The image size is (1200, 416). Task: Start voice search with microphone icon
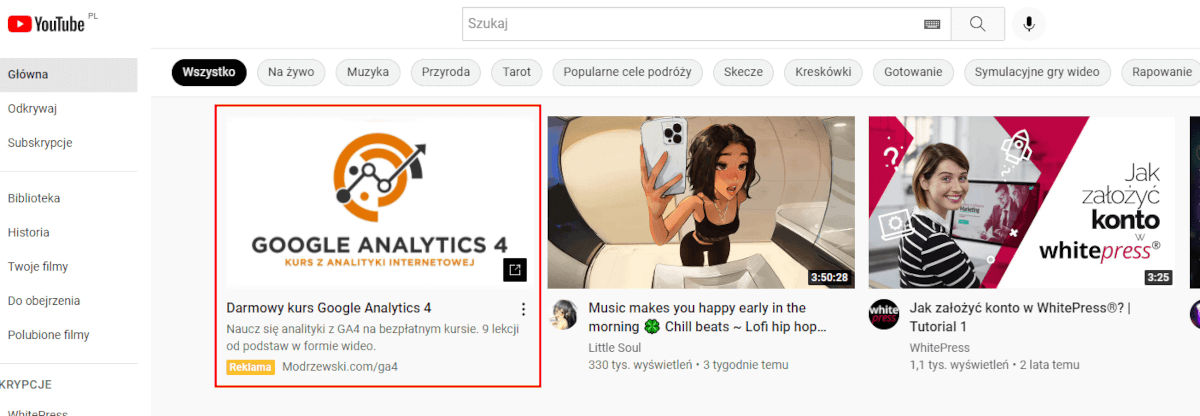pos(1029,24)
